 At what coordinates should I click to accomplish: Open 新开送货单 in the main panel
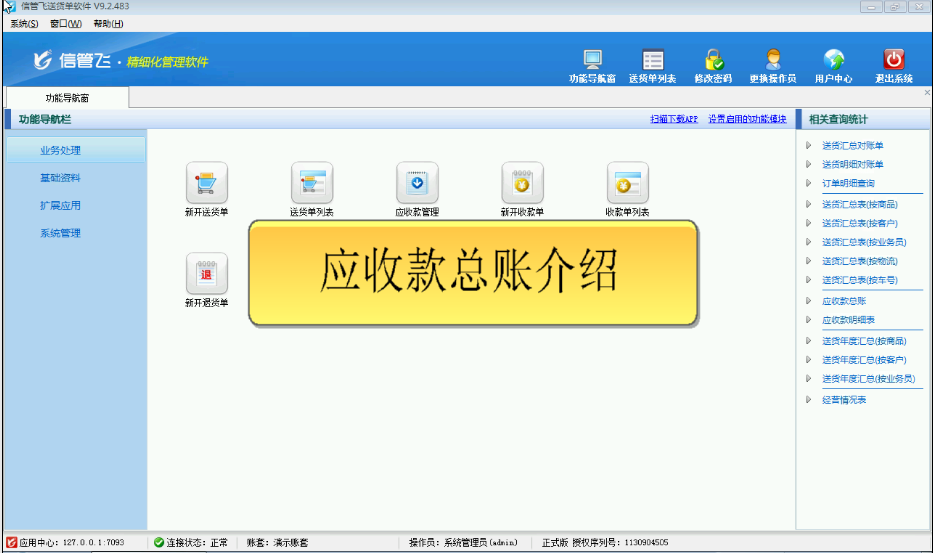(x=206, y=183)
